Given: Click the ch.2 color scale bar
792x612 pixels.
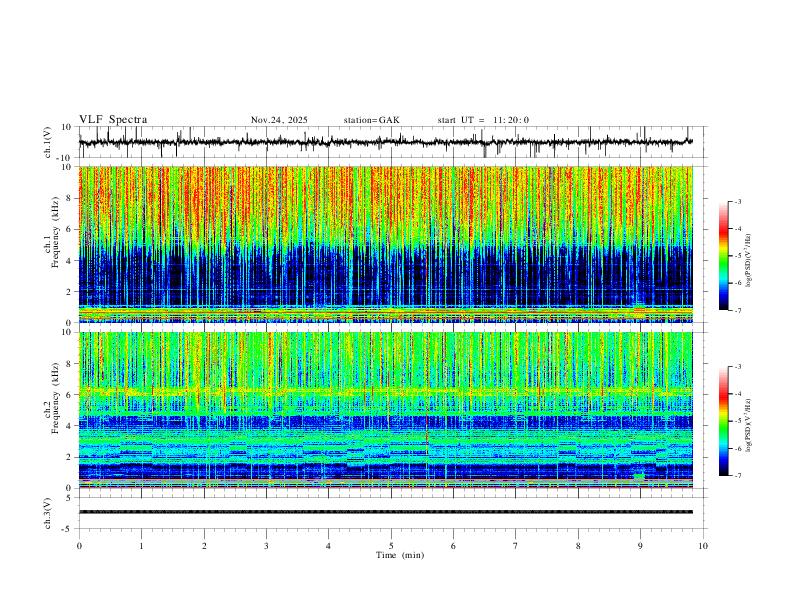Looking at the screenshot, I should [x=723, y=421].
